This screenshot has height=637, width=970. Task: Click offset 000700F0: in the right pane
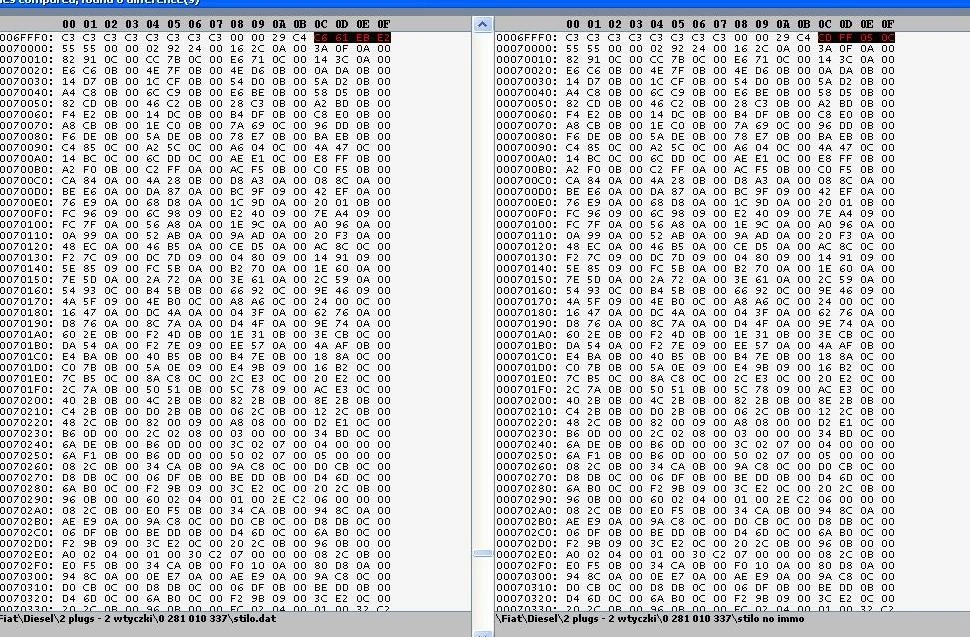[x=526, y=213]
